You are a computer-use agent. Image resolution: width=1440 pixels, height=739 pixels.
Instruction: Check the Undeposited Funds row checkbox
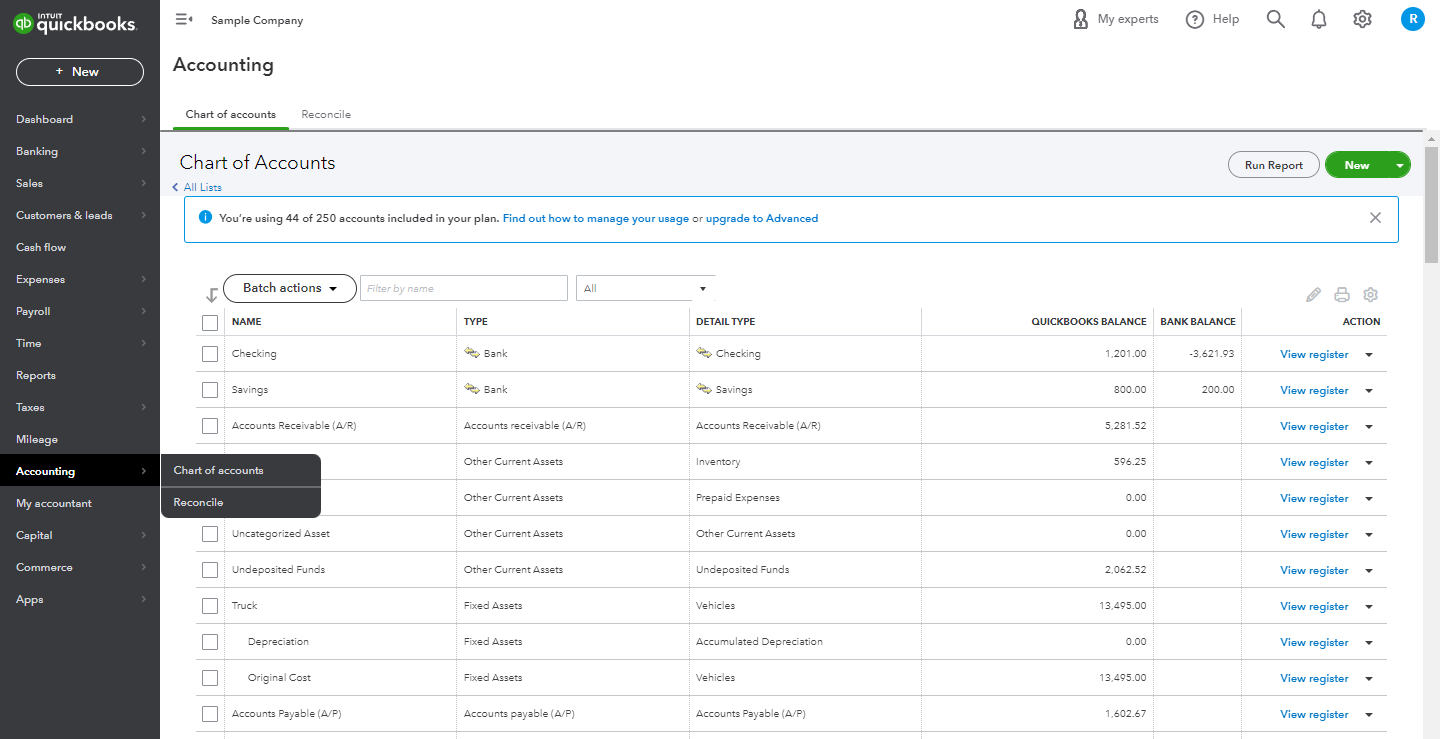209,570
